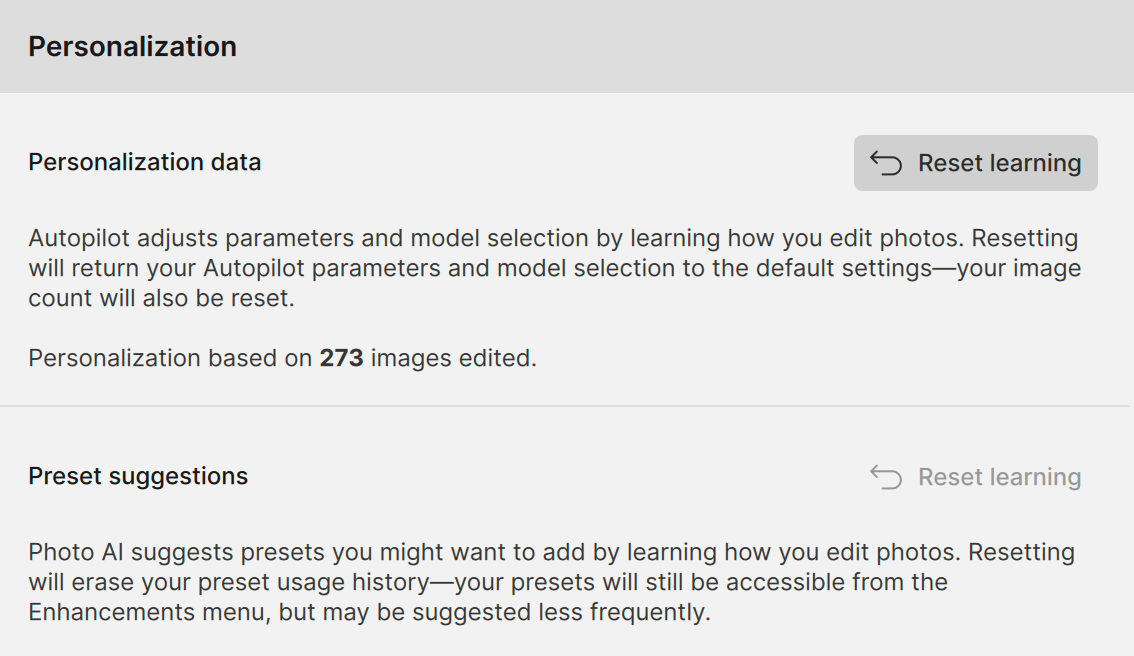Click the Photo AI text in preset description
Image resolution: width=1134 pixels, height=656 pixels.
tap(76, 552)
